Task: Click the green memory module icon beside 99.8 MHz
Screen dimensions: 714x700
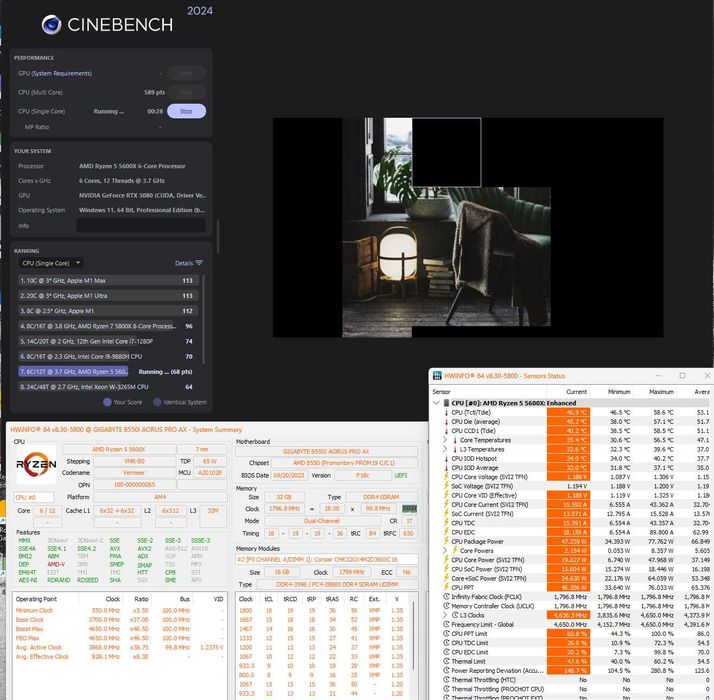Action: pyautogui.click(x=410, y=509)
